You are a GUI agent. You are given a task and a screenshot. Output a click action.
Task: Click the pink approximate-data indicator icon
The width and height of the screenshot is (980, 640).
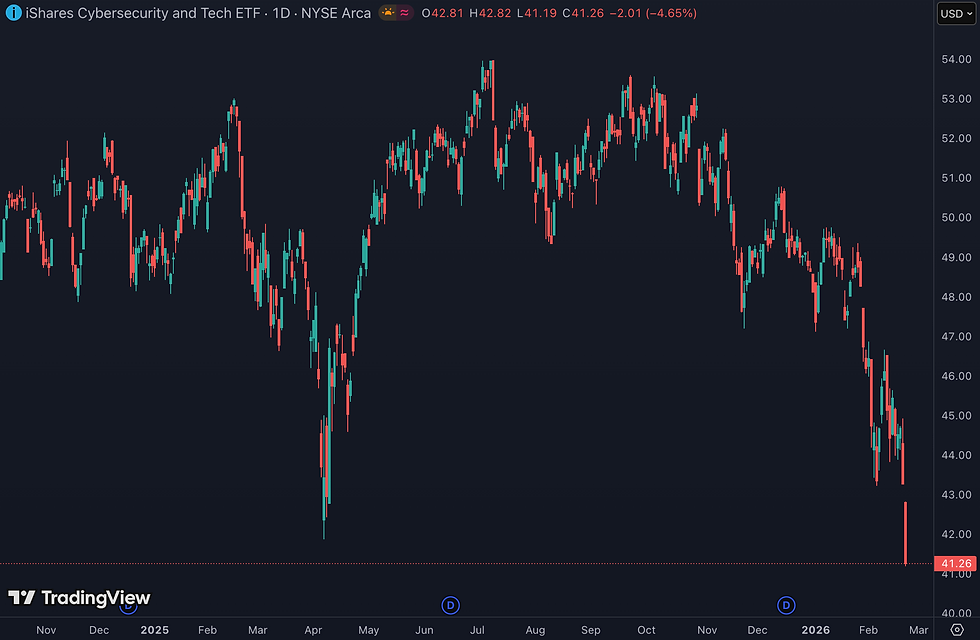click(405, 12)
